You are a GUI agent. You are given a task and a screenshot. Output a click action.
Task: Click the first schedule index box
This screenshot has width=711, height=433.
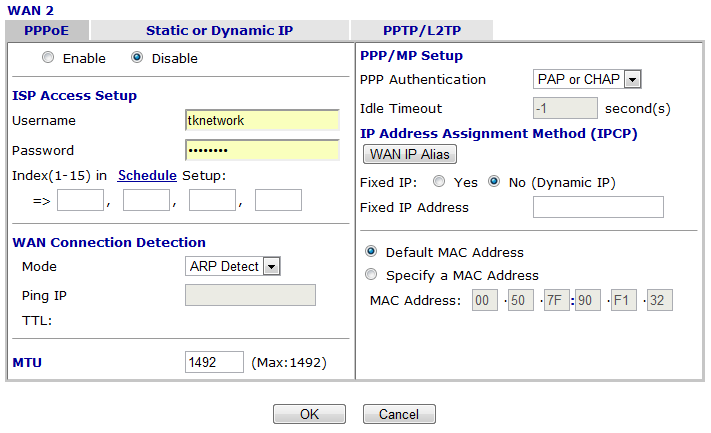click(x=80, y=201)
